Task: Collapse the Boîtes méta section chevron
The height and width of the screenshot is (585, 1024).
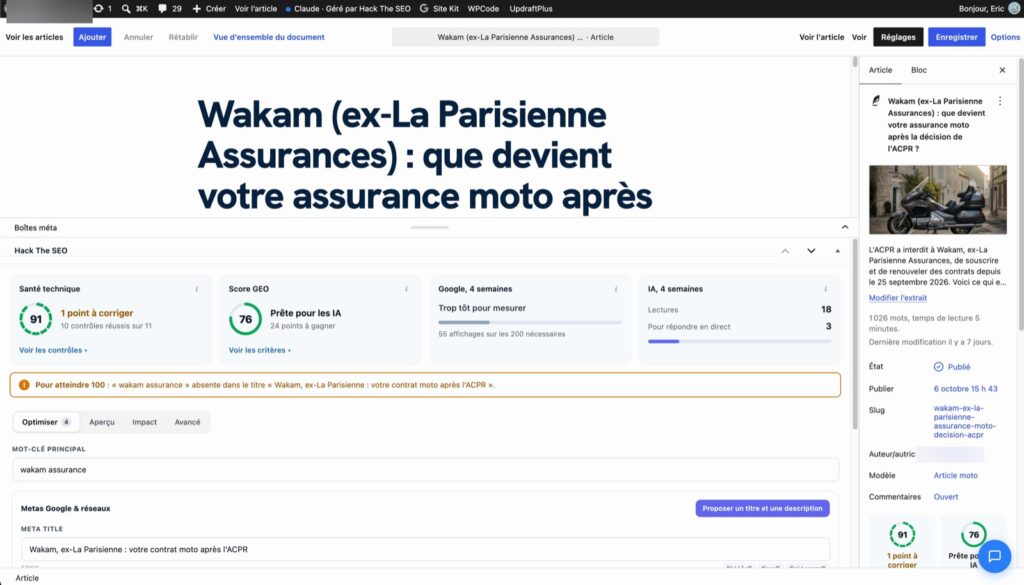Action: [845, 227]
